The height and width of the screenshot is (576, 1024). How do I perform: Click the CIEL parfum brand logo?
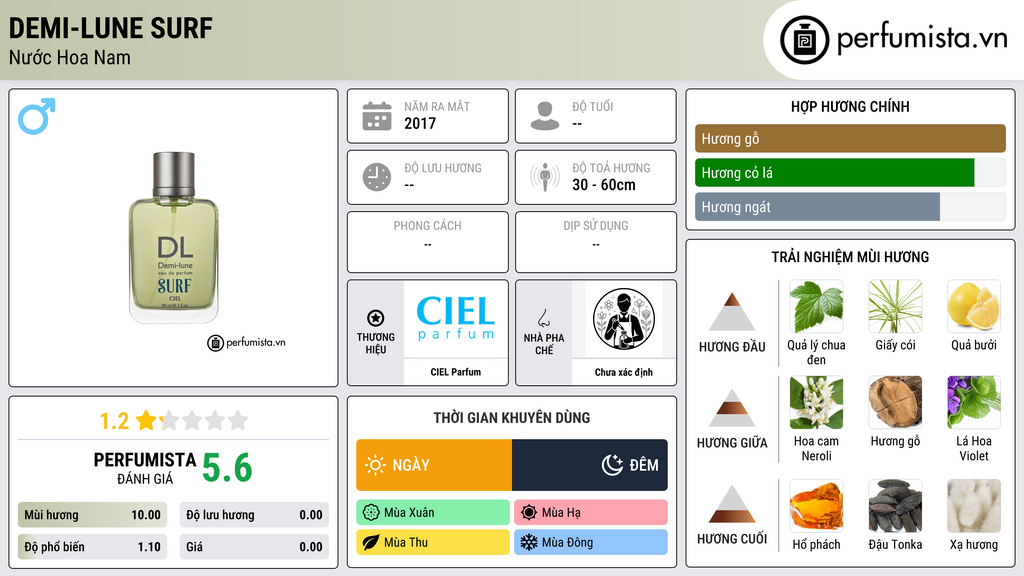click(456, 319)
